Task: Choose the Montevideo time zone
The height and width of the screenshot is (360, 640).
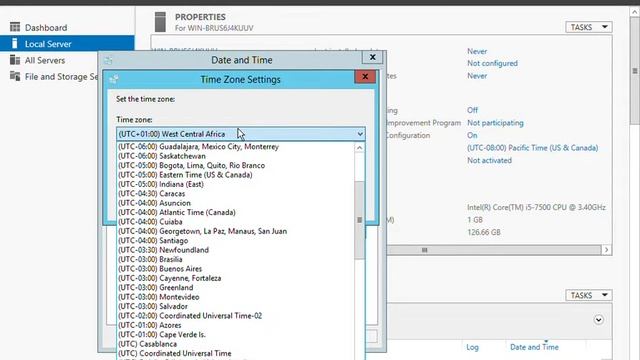Action: click(159, 297)
